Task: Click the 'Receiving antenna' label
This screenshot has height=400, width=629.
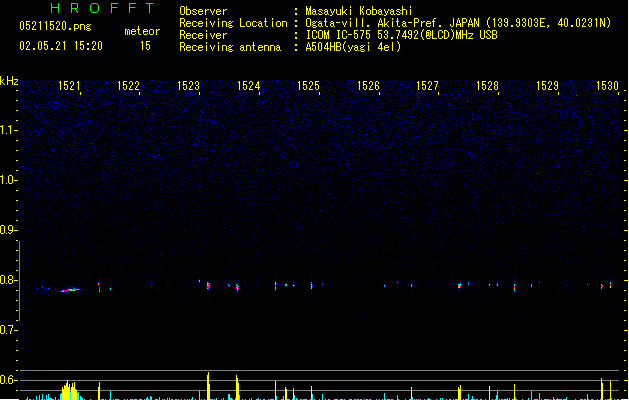Action: pyautogui.click(x=230, y=47)
